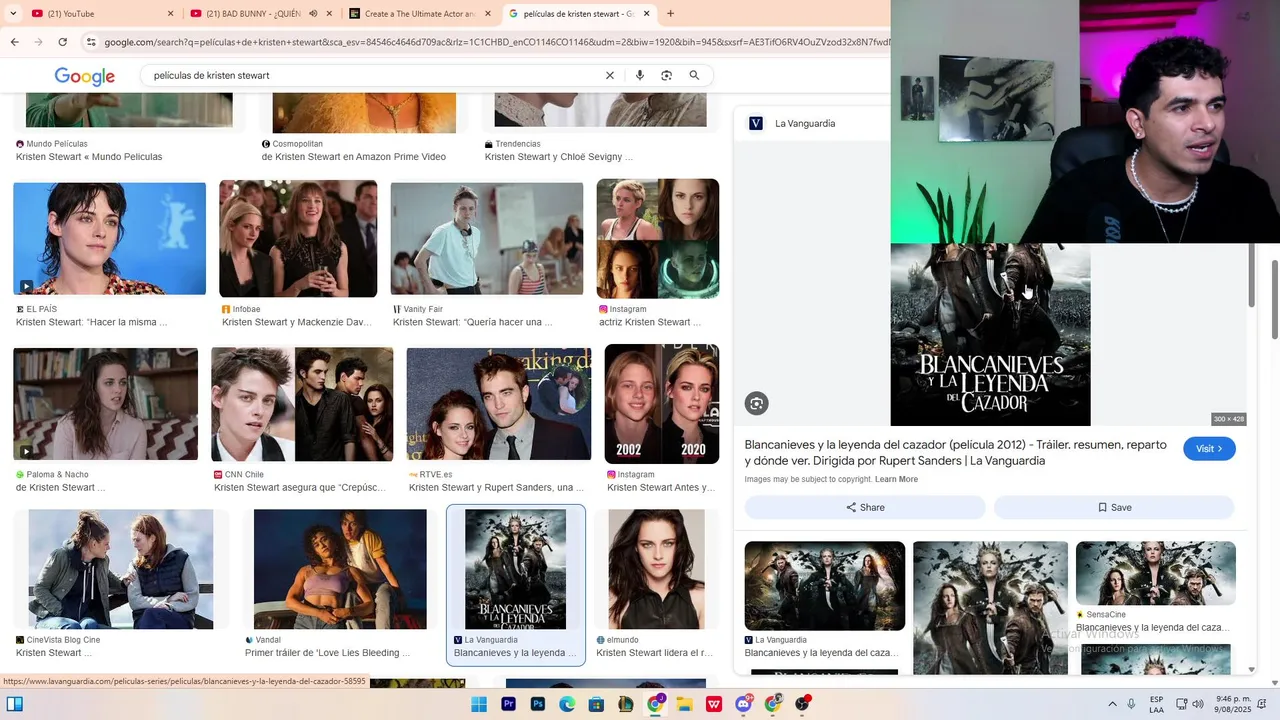Start voice search with microphone icon

[x=639, y=75]
